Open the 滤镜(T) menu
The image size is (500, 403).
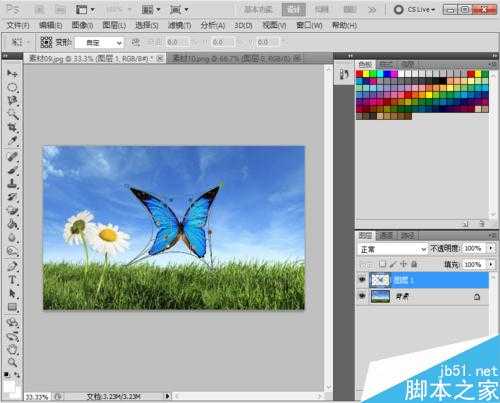click(x=179, y=25)
